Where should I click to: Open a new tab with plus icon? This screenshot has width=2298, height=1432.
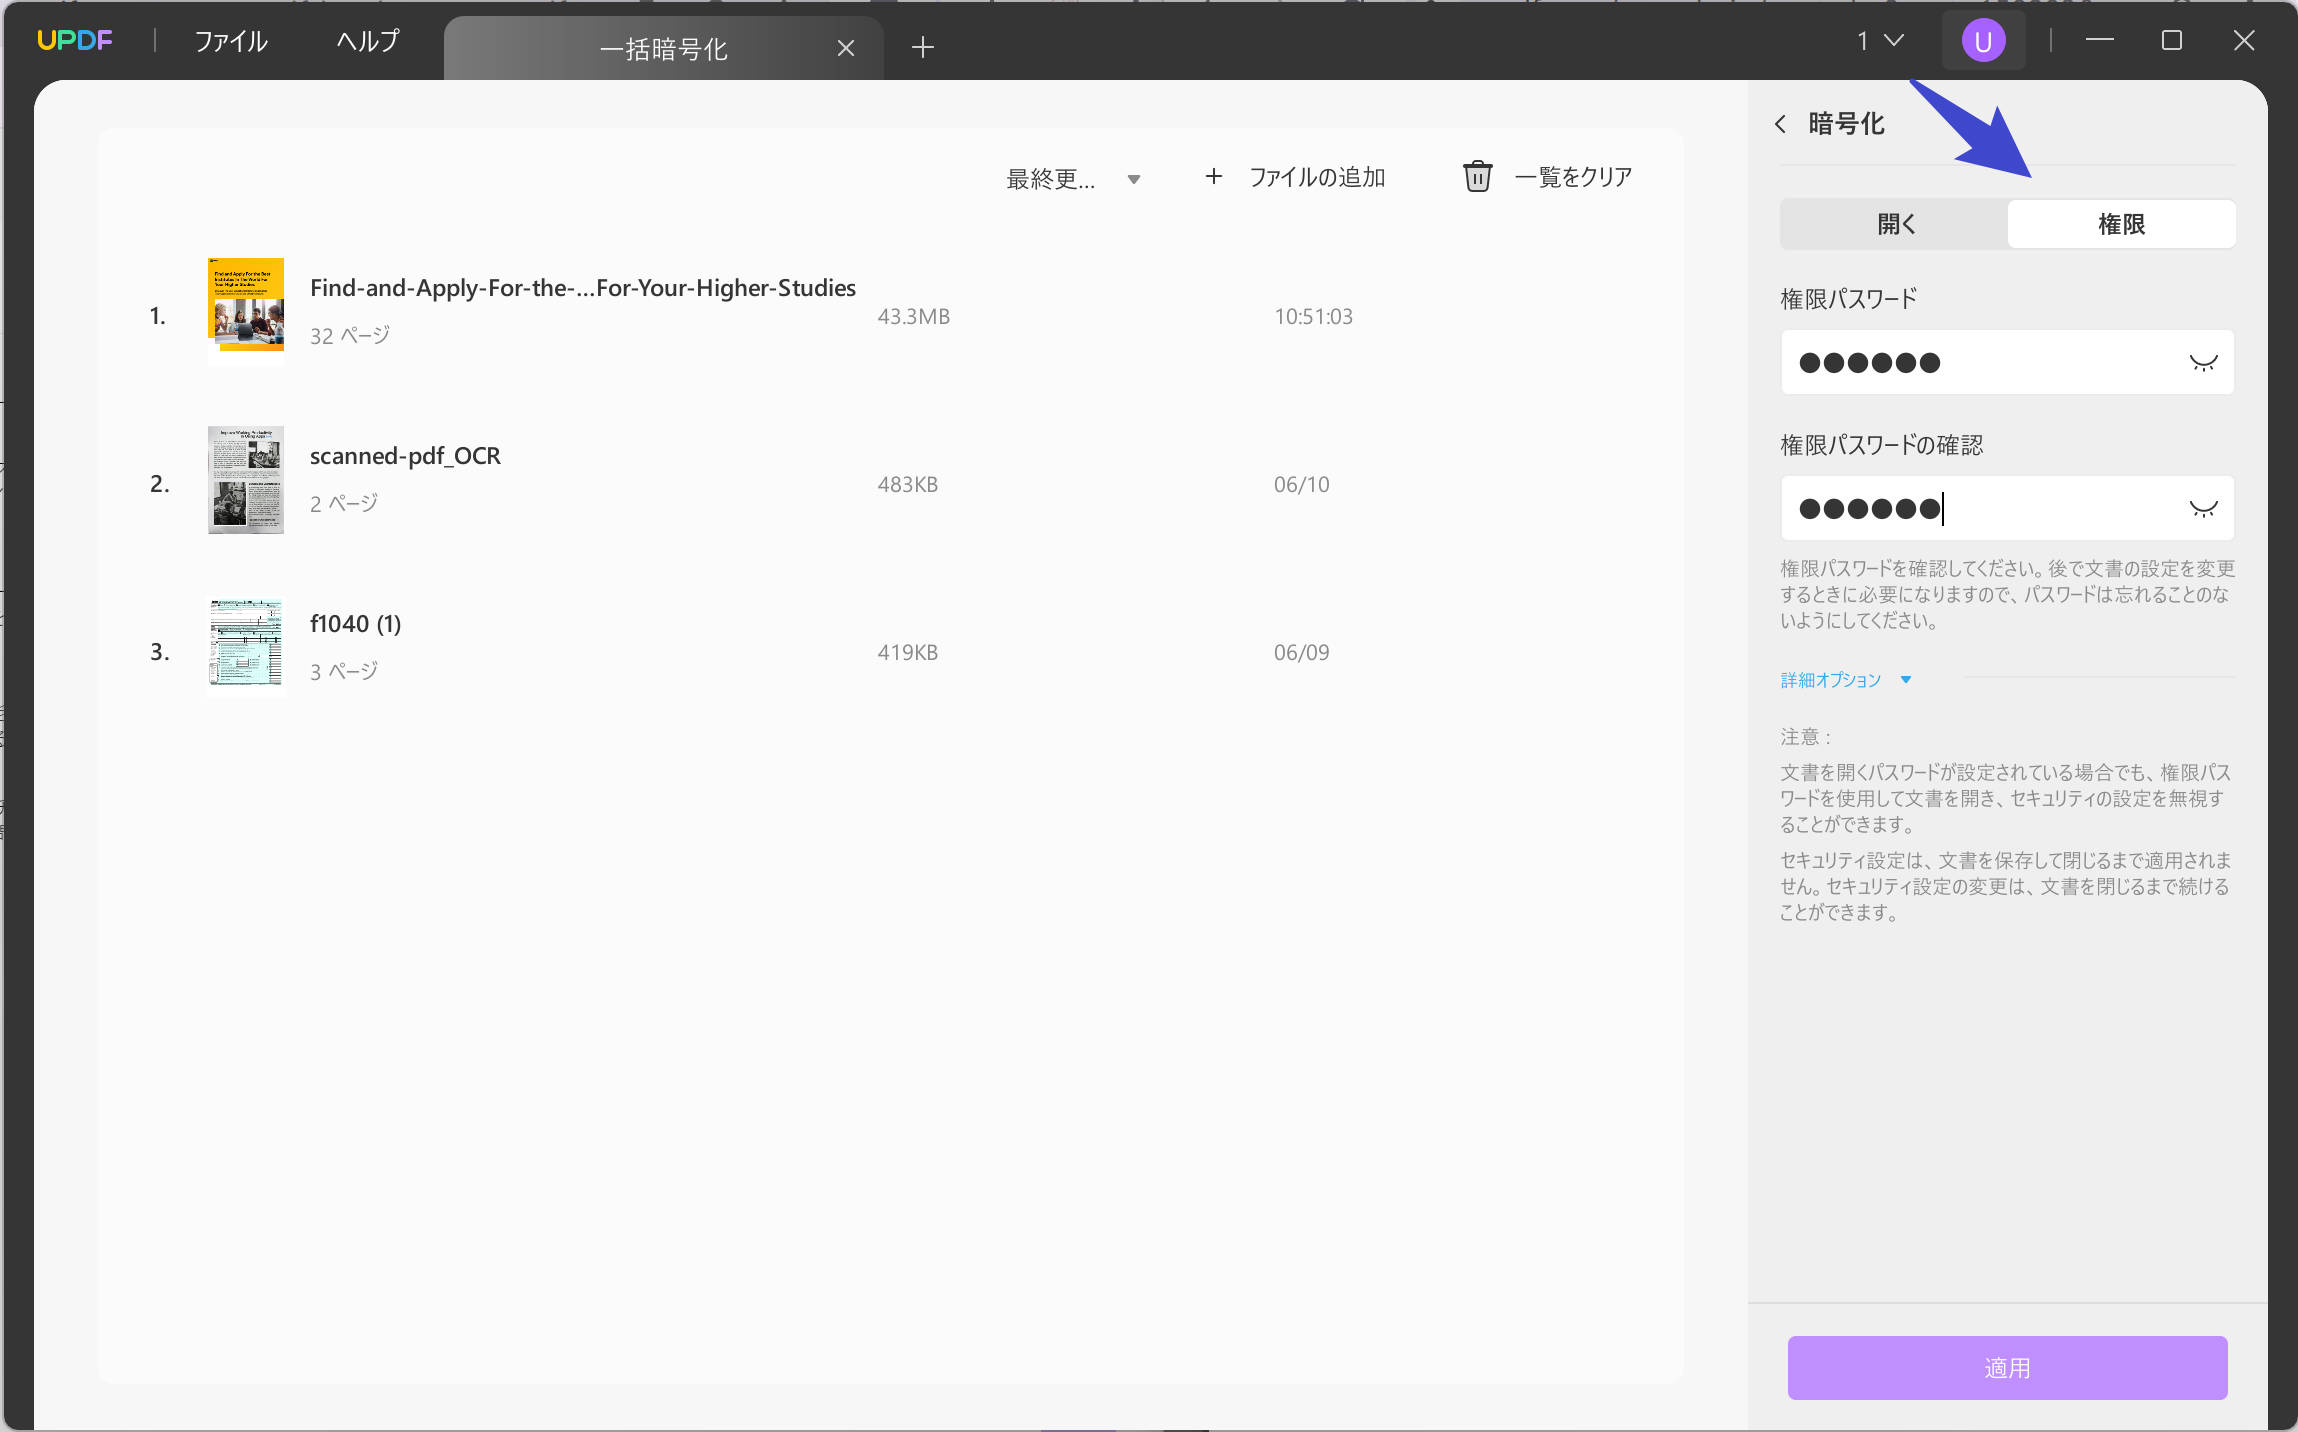pos(922,47)
